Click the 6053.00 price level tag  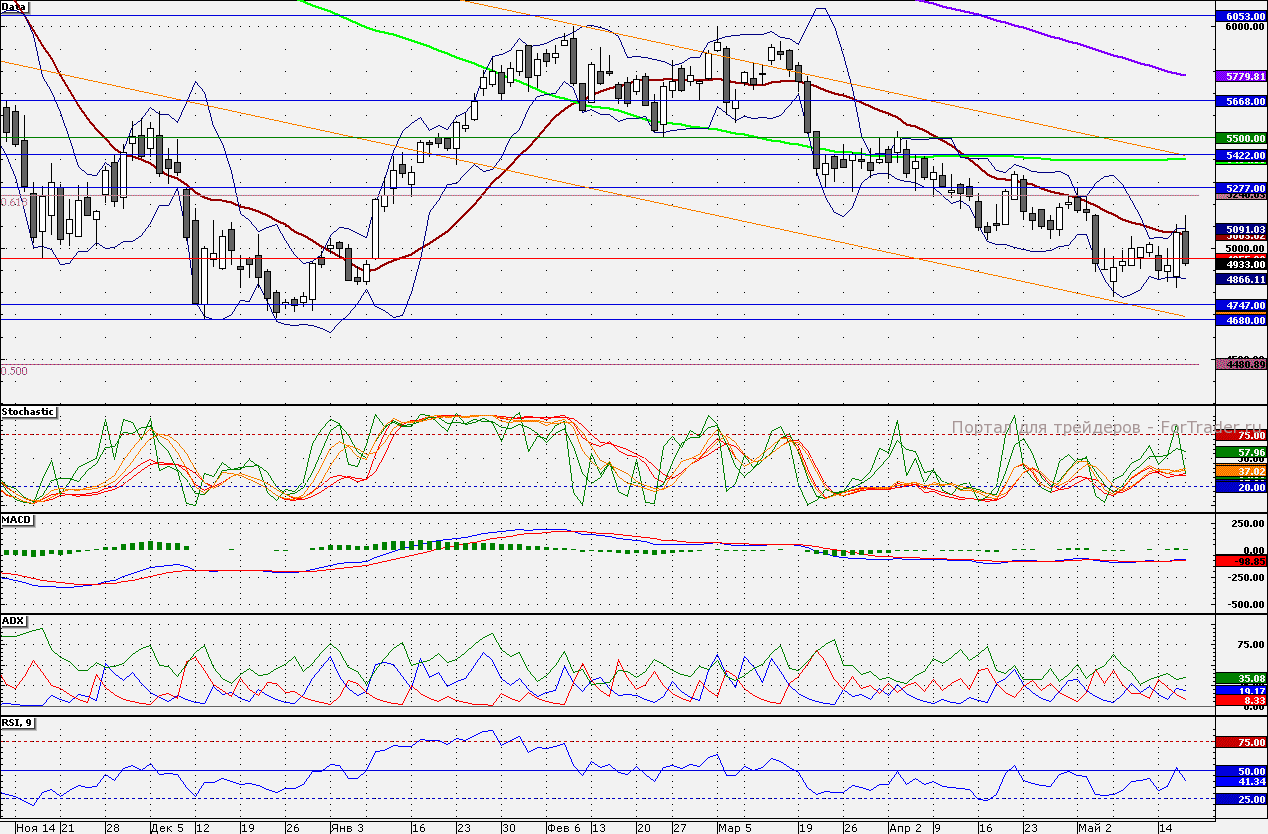1240,17
